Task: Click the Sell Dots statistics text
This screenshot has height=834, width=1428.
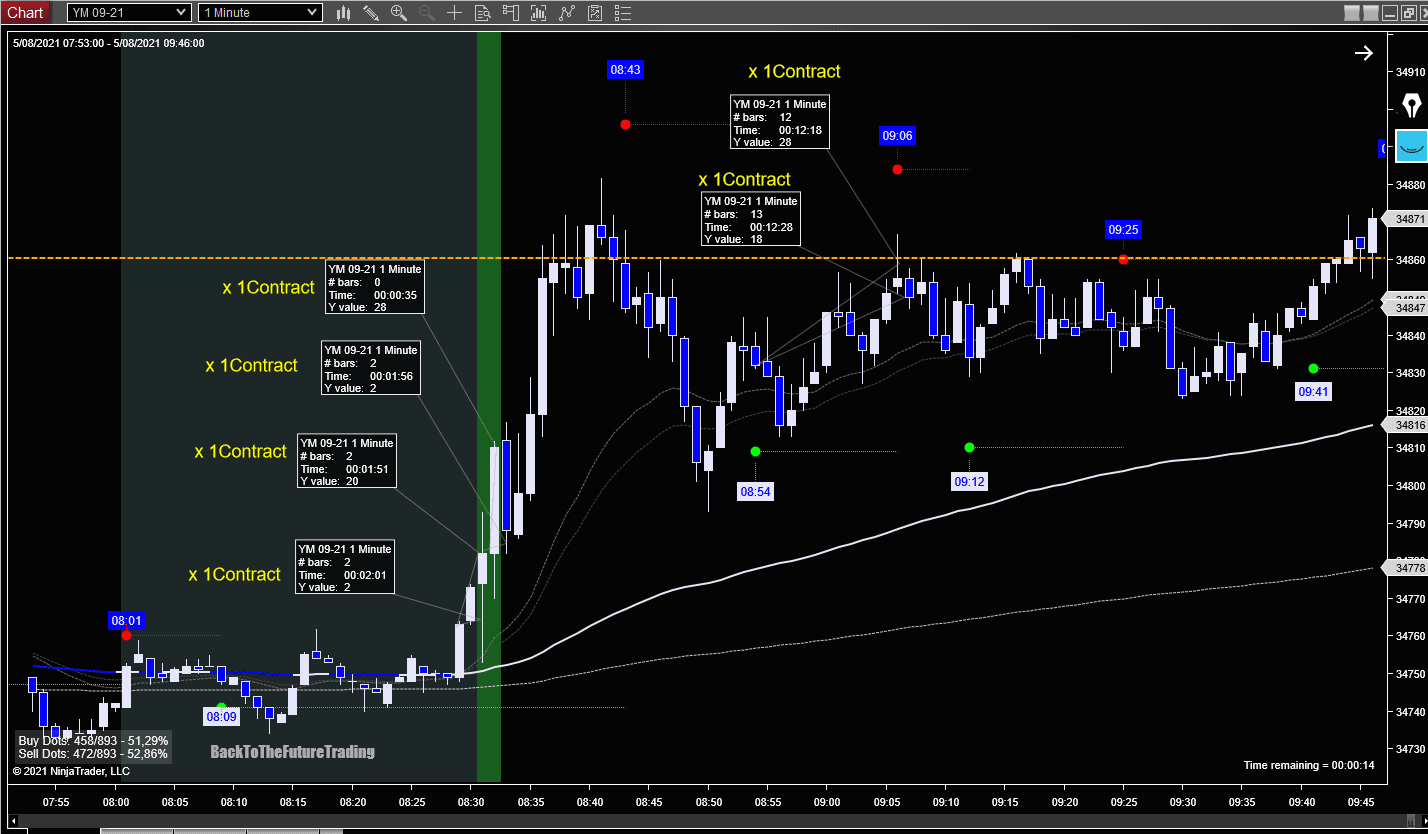Action: tap(93, 754)
